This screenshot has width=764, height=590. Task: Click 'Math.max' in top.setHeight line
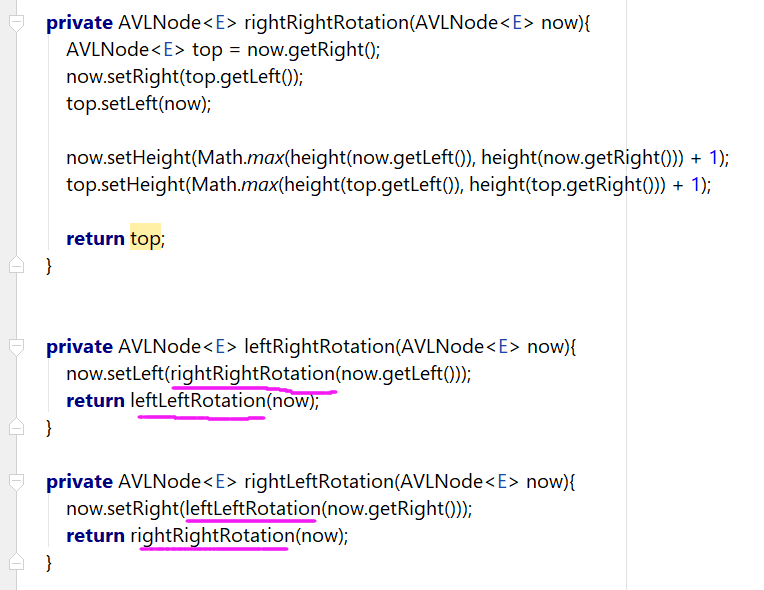coord(235,185)
